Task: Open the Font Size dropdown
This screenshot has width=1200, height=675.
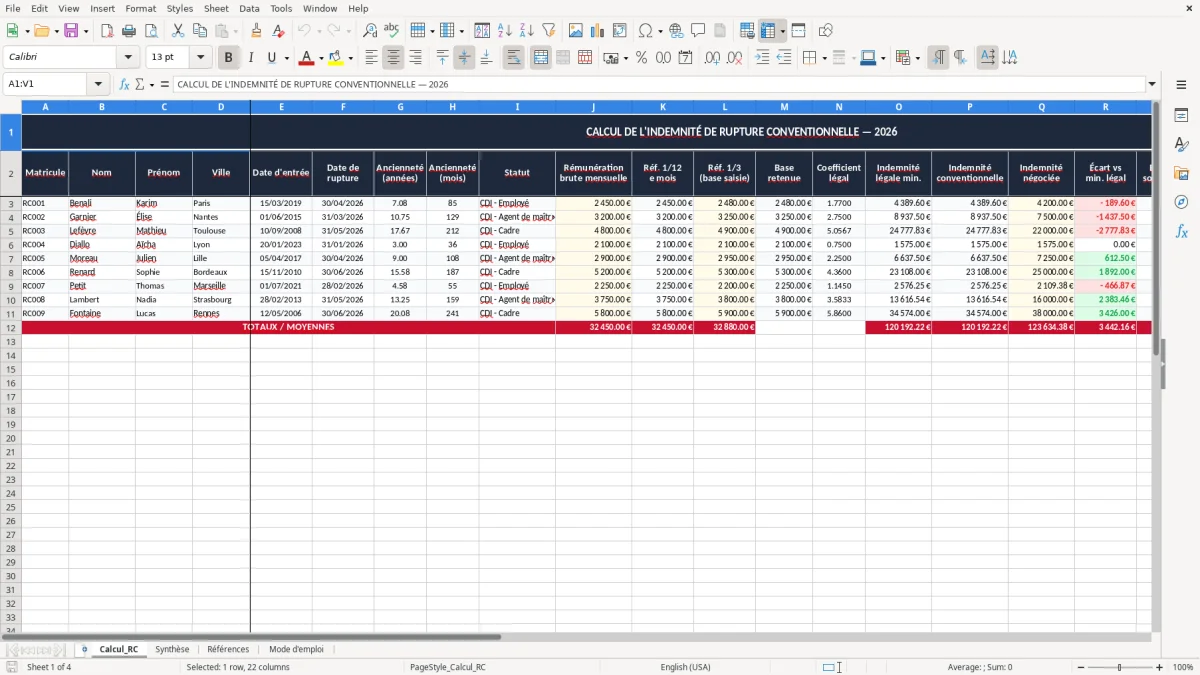Action: [201, 58]
